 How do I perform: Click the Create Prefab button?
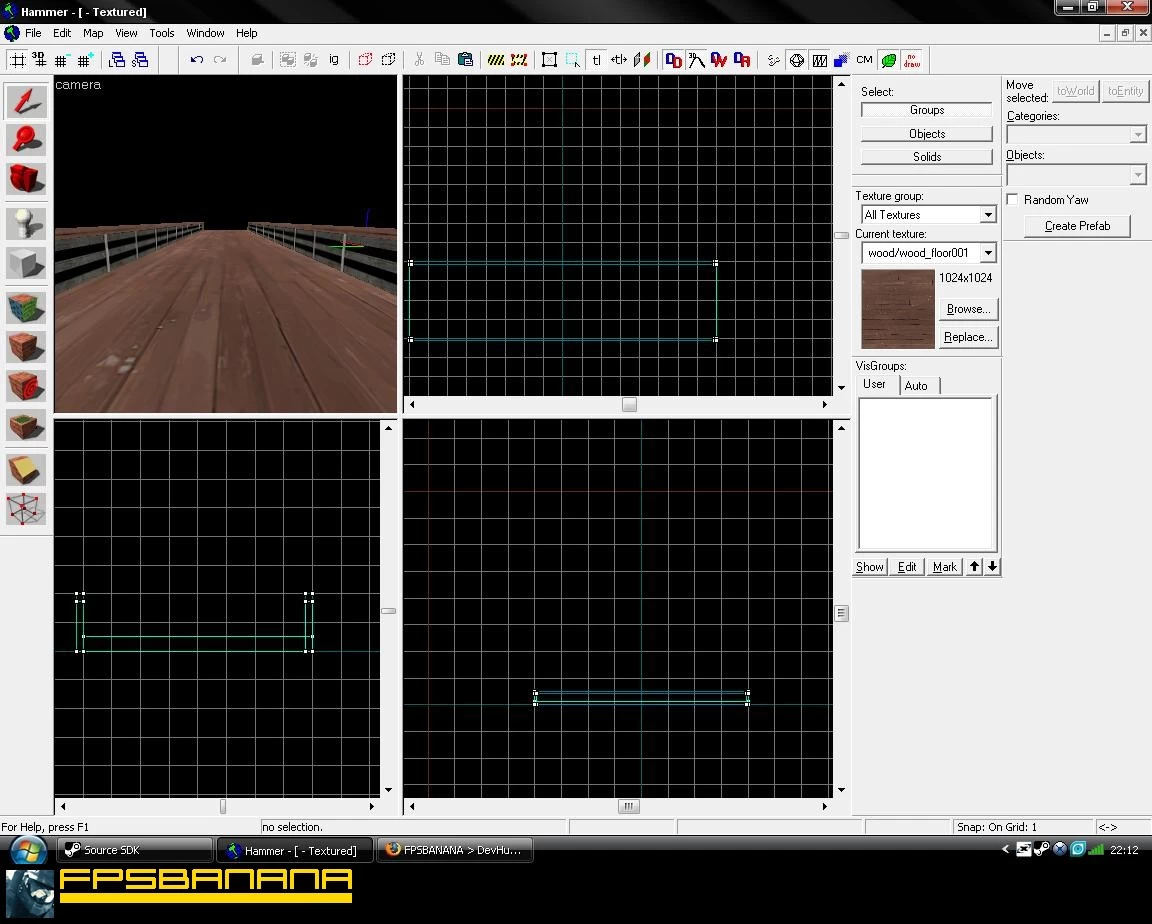pos(1077,225)
